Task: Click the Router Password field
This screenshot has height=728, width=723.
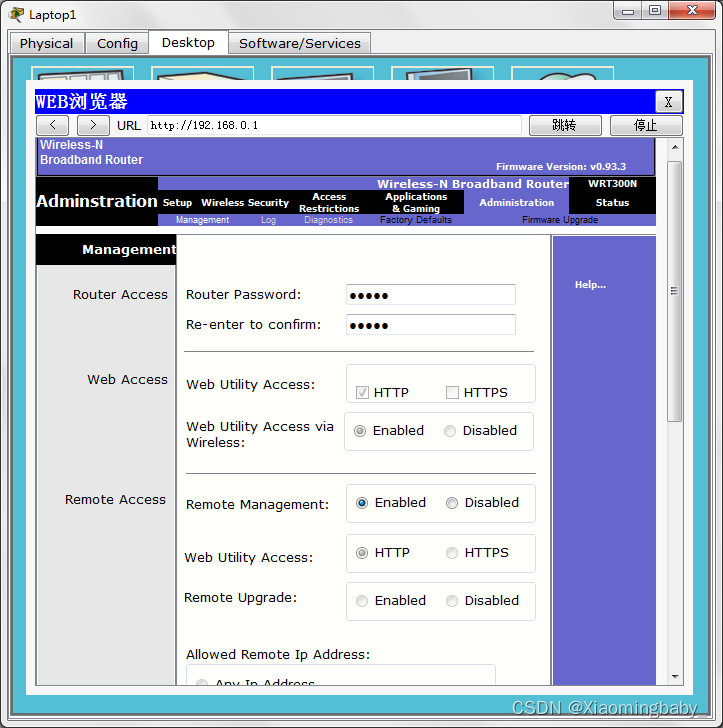Action: point(430,294)
